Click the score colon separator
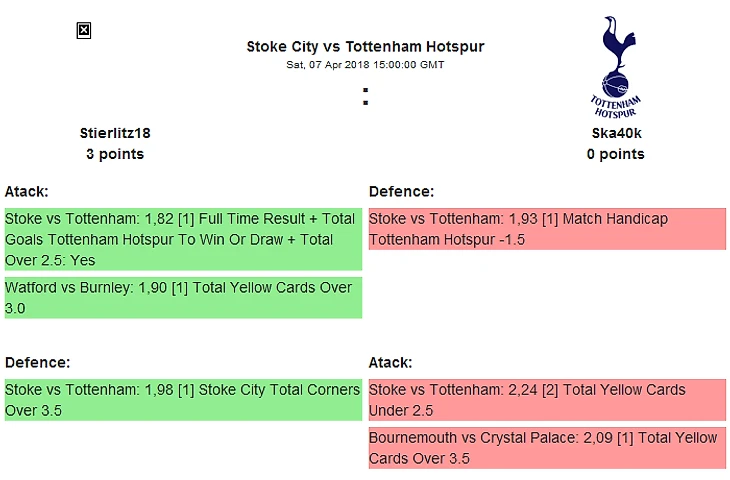 tap(366, 97)
